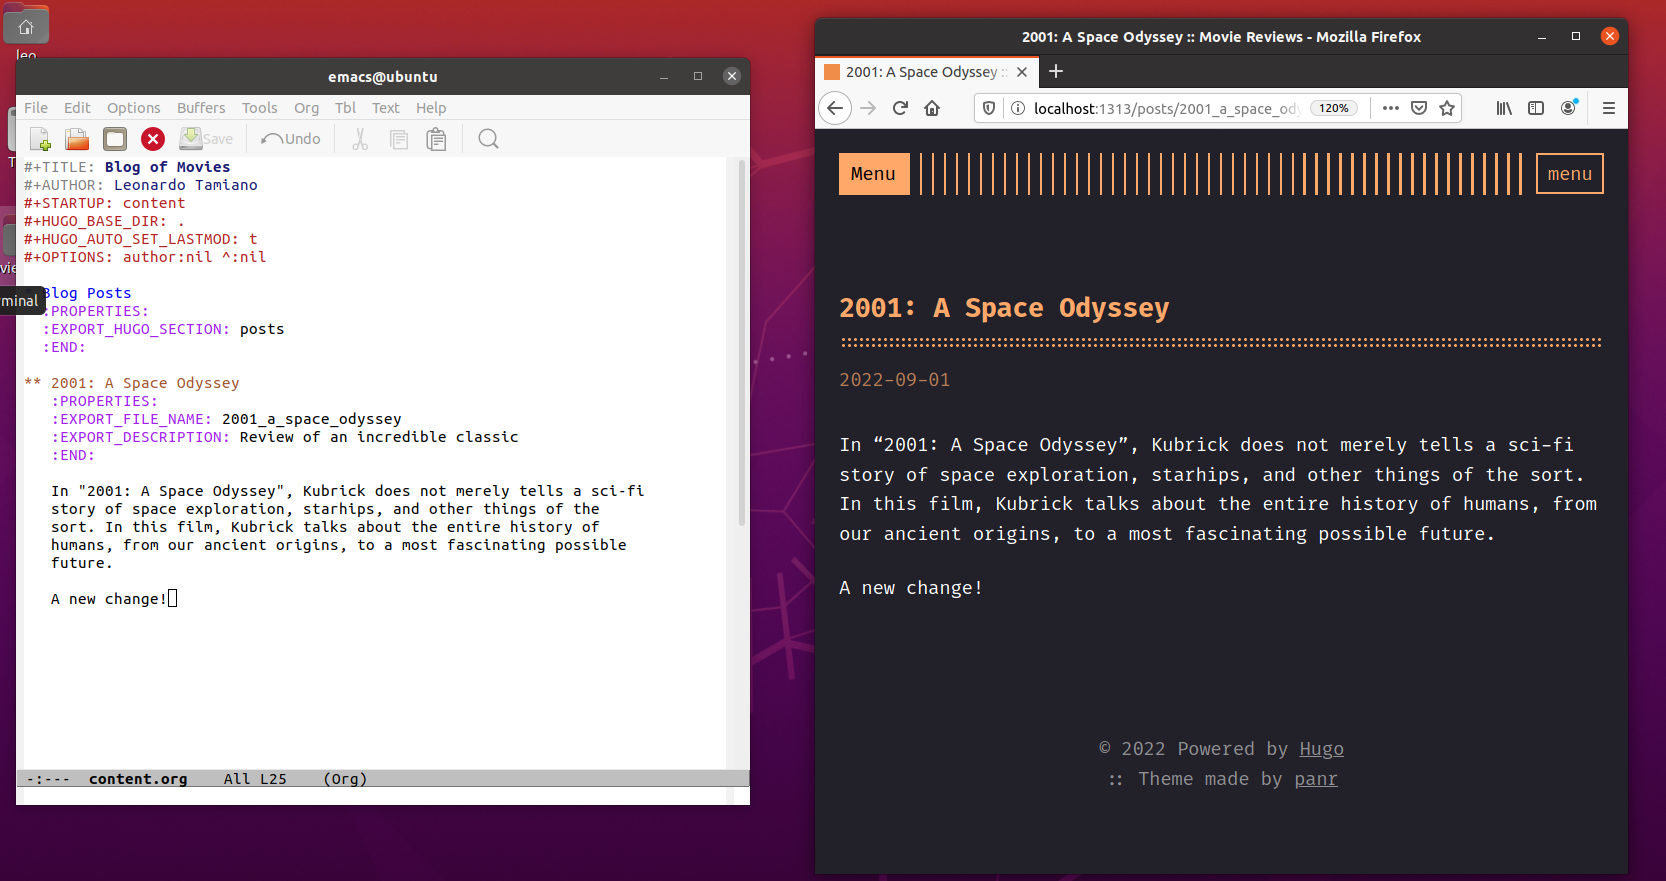Click the Blog Posts heading in Emacs

pos(87,293)
